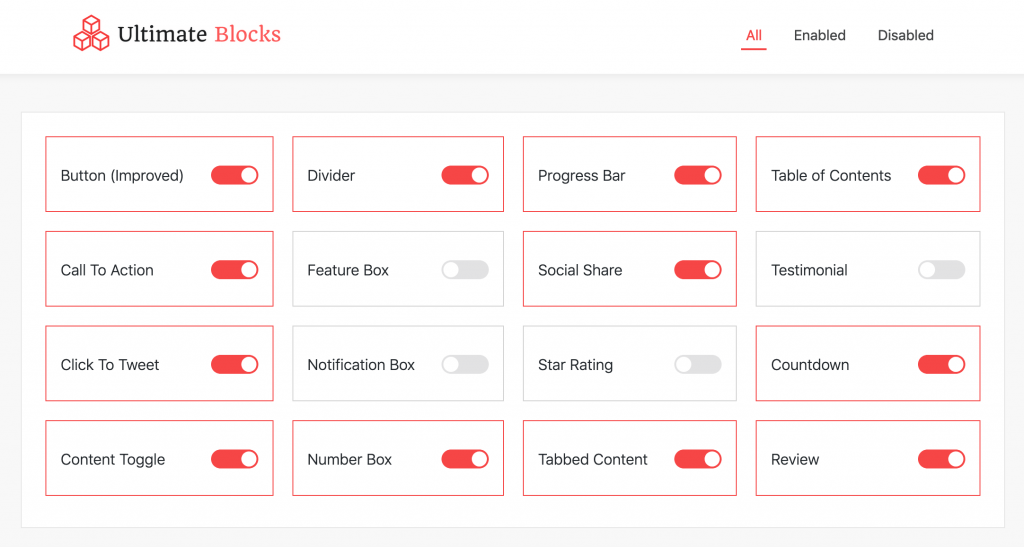The image size is (1024, 547).
Task: Turn off the Divider block switch
Action: [465, 175]
